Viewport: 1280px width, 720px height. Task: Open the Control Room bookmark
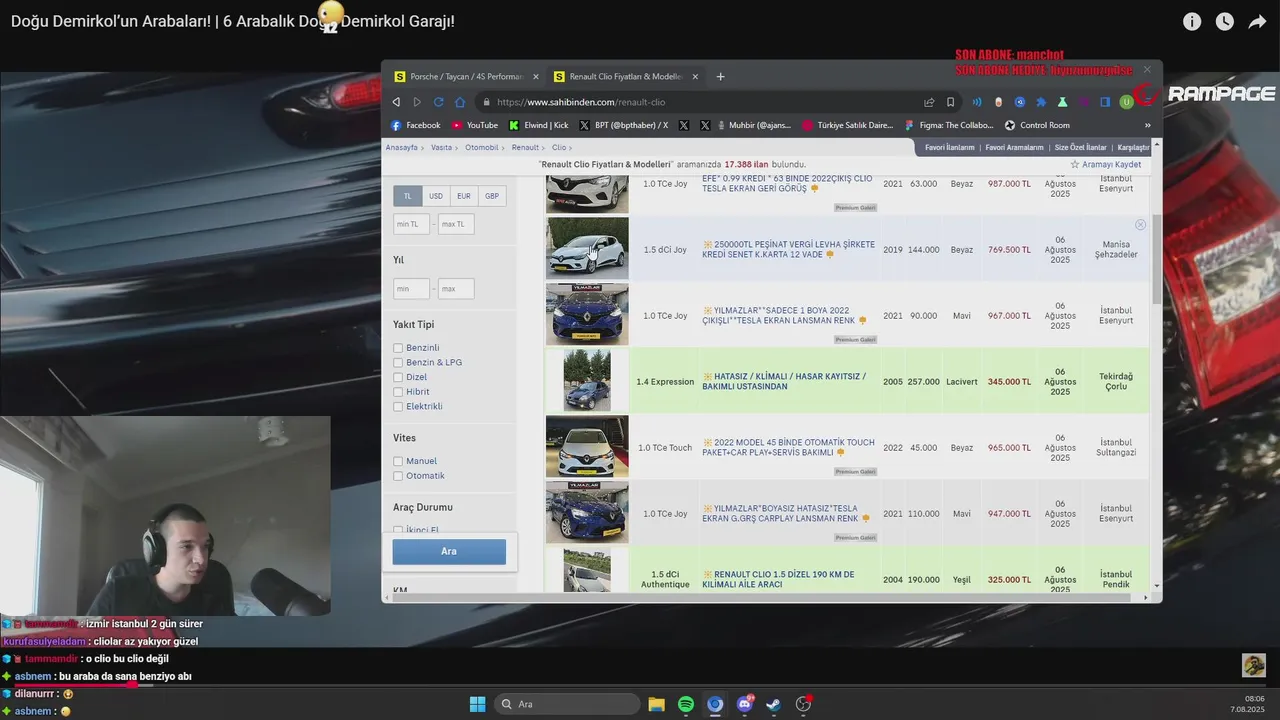click(x=1037, y=125)
